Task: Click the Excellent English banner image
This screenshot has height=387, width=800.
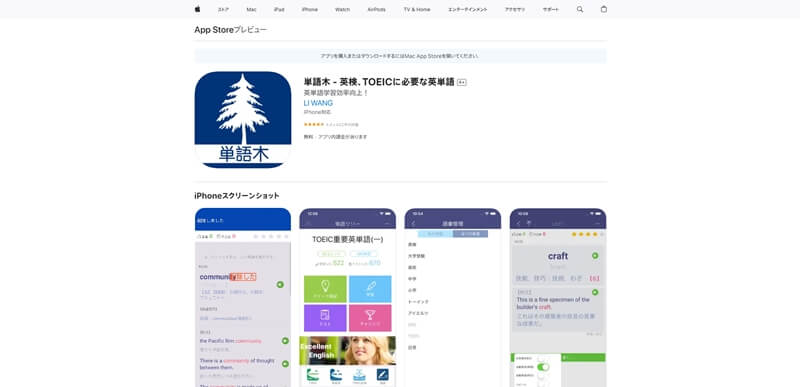Action: pos(347,350)
